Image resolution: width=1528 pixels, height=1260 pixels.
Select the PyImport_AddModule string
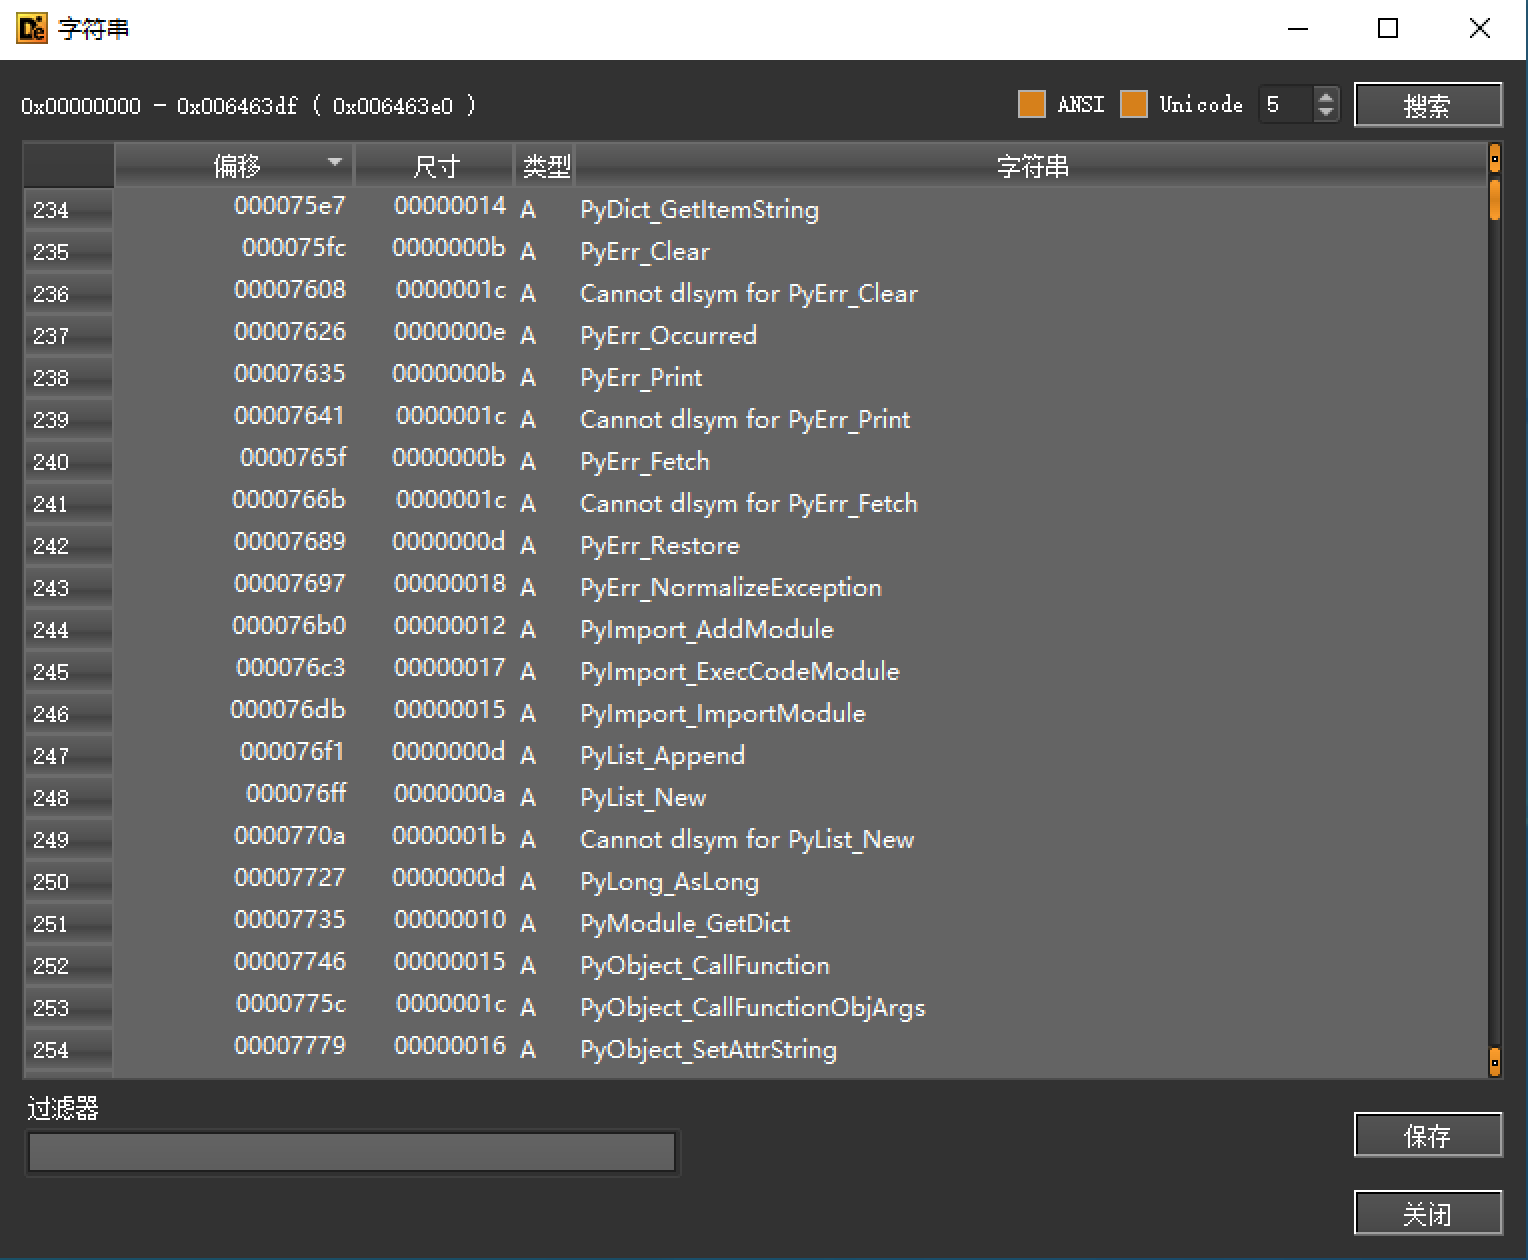(x=707, y=629)
